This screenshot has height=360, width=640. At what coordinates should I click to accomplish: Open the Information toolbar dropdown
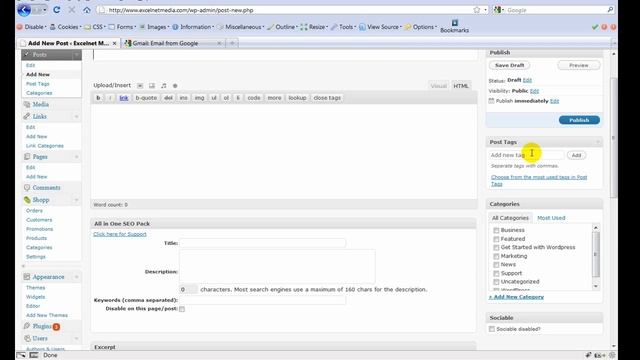(x=193, y=27)
